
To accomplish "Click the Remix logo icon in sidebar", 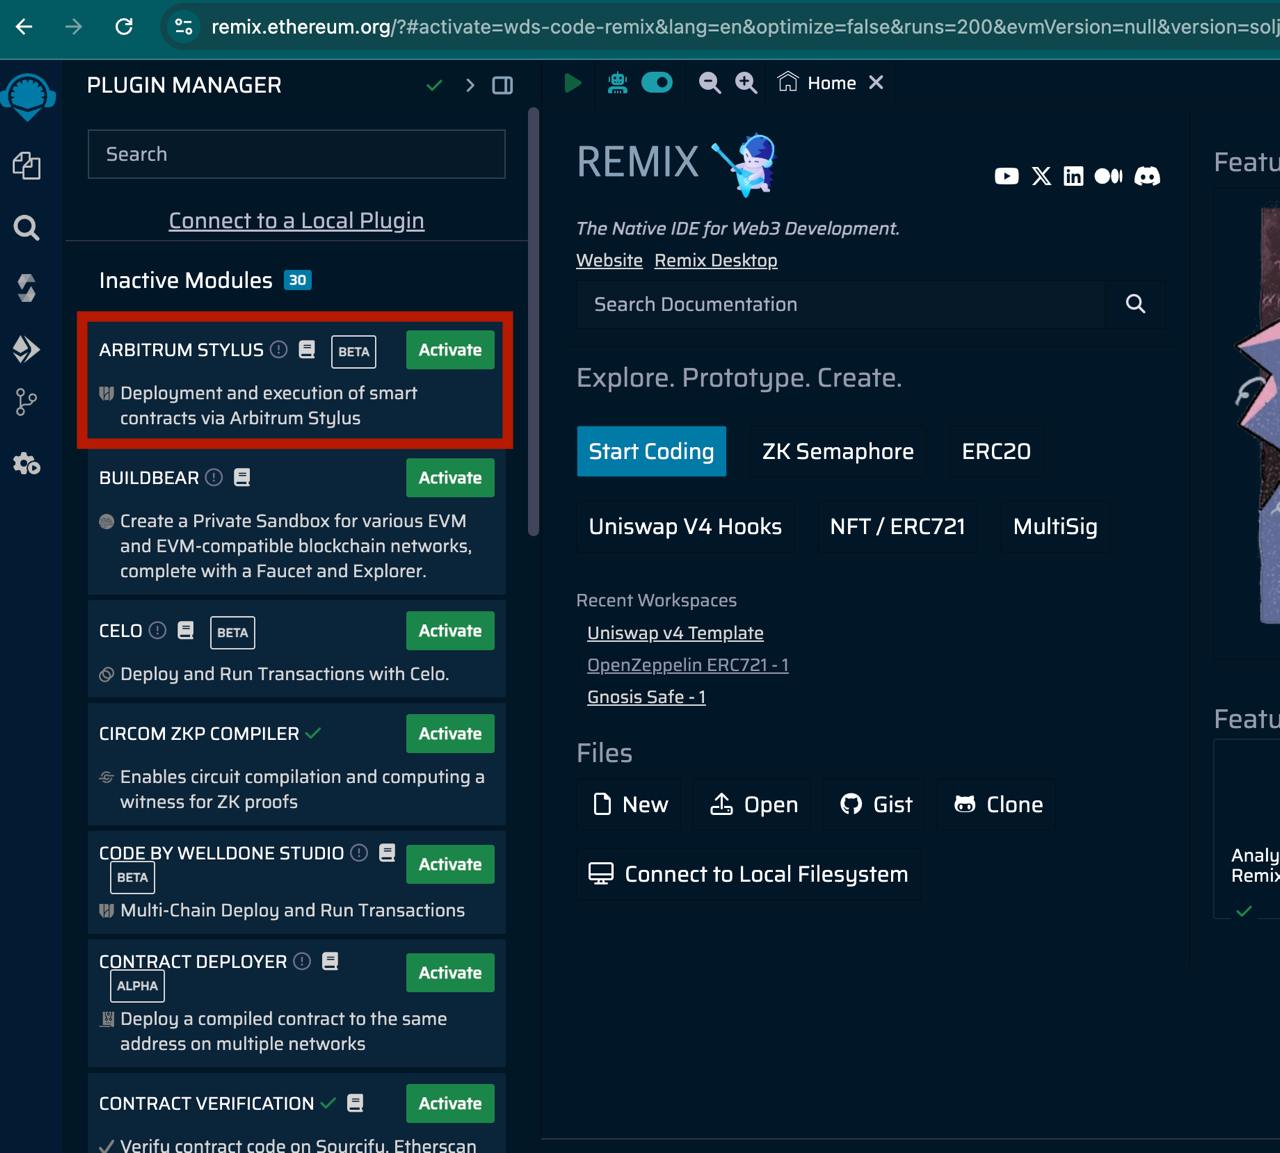I will [27, 97].
